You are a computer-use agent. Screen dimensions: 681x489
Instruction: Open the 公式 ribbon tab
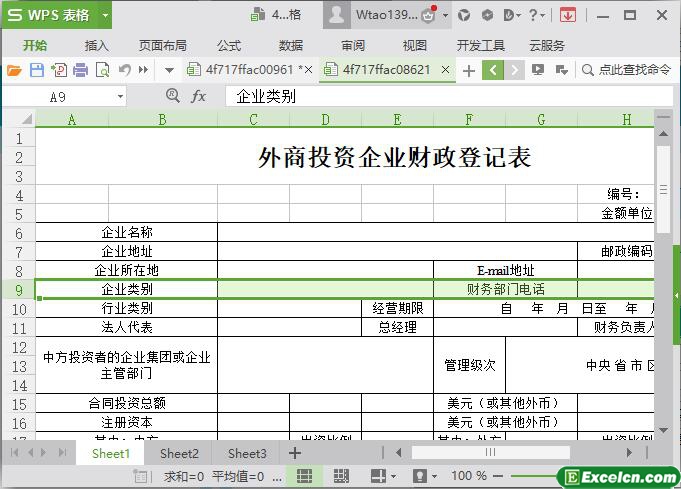point(229,45)
